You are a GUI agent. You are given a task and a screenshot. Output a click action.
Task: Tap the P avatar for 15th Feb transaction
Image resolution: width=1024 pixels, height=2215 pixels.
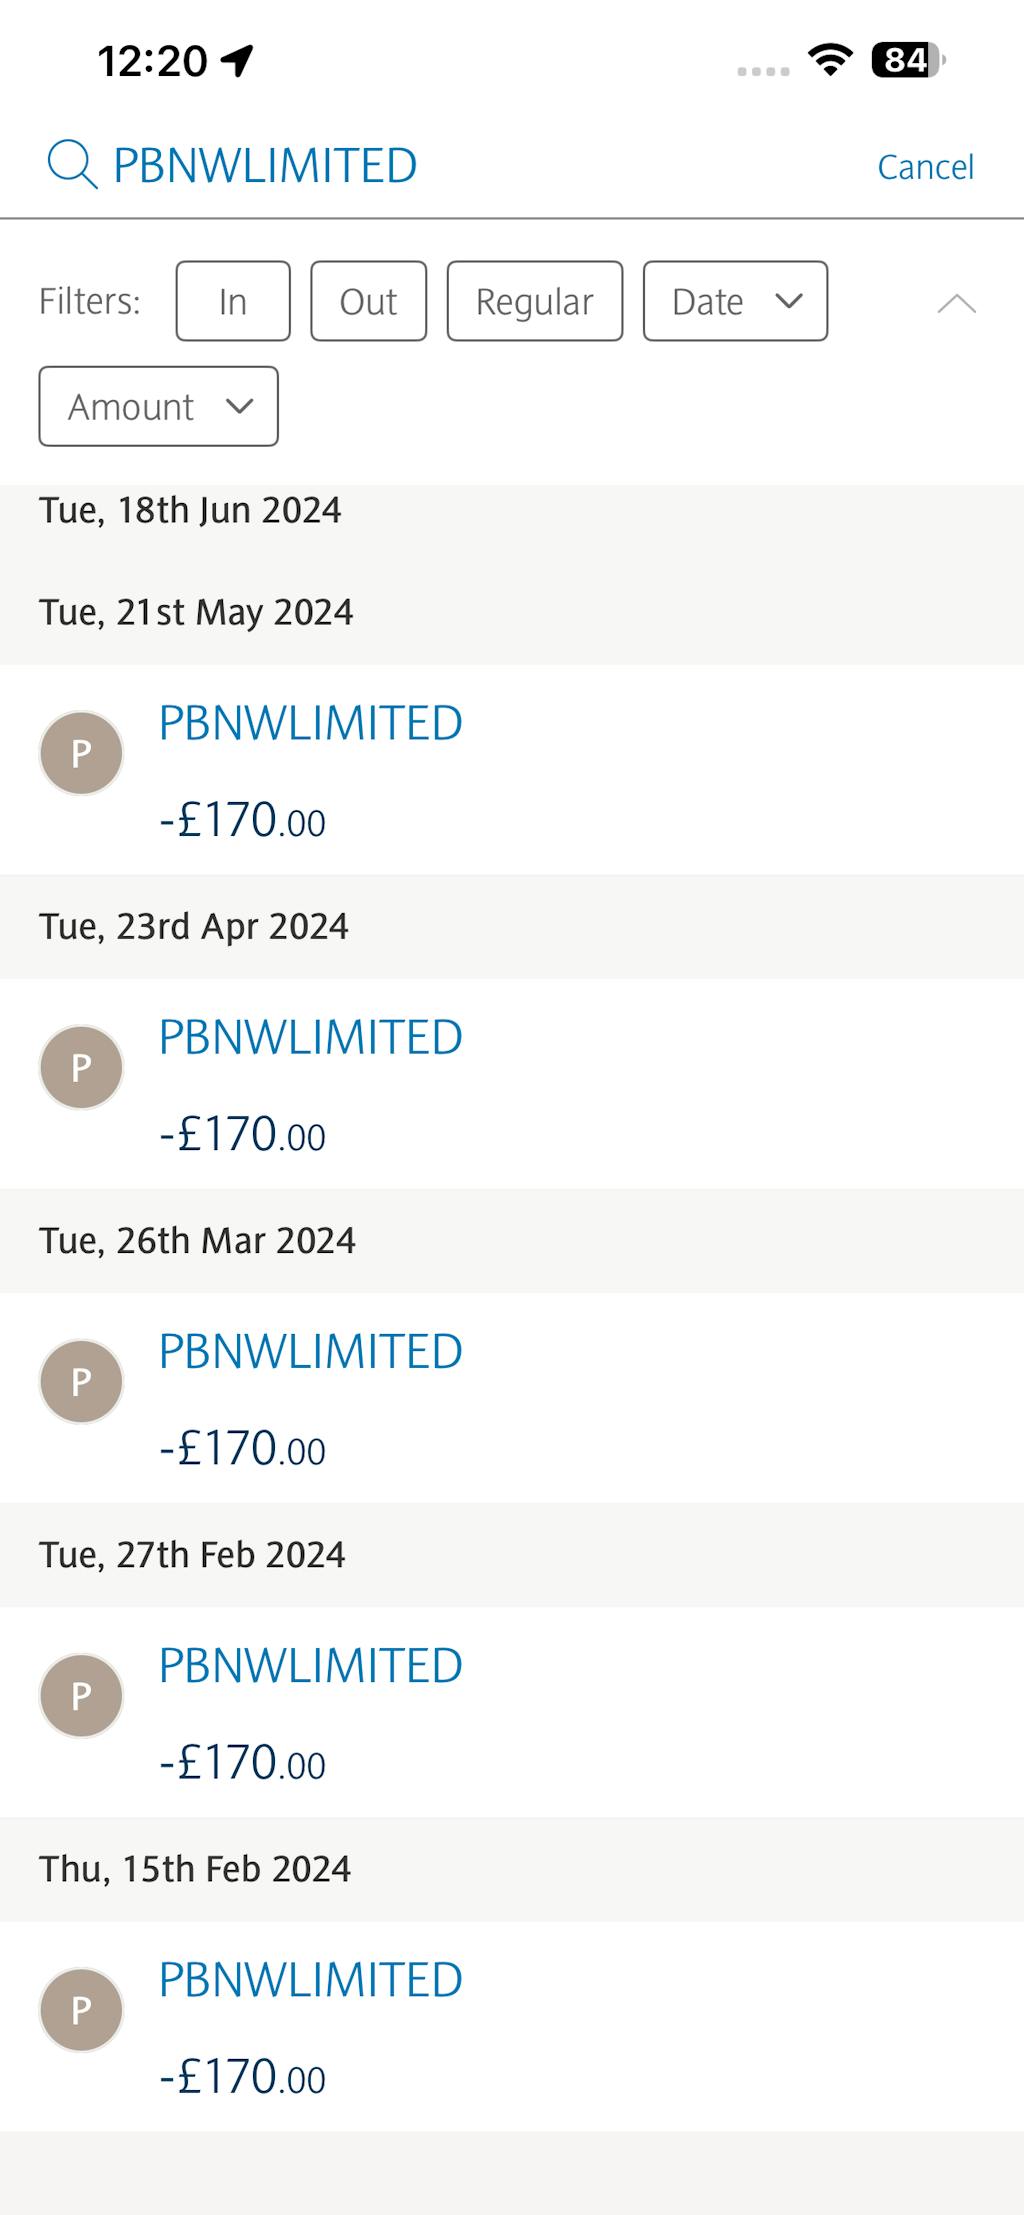pyautogui.click(x=81, y=2009)
